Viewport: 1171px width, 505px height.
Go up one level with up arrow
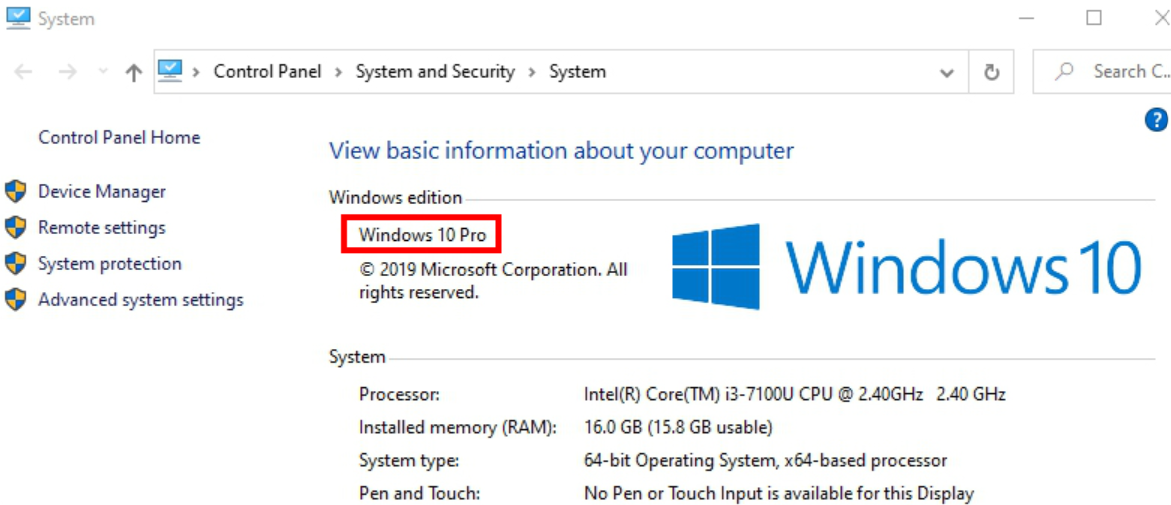click(134, 72)
